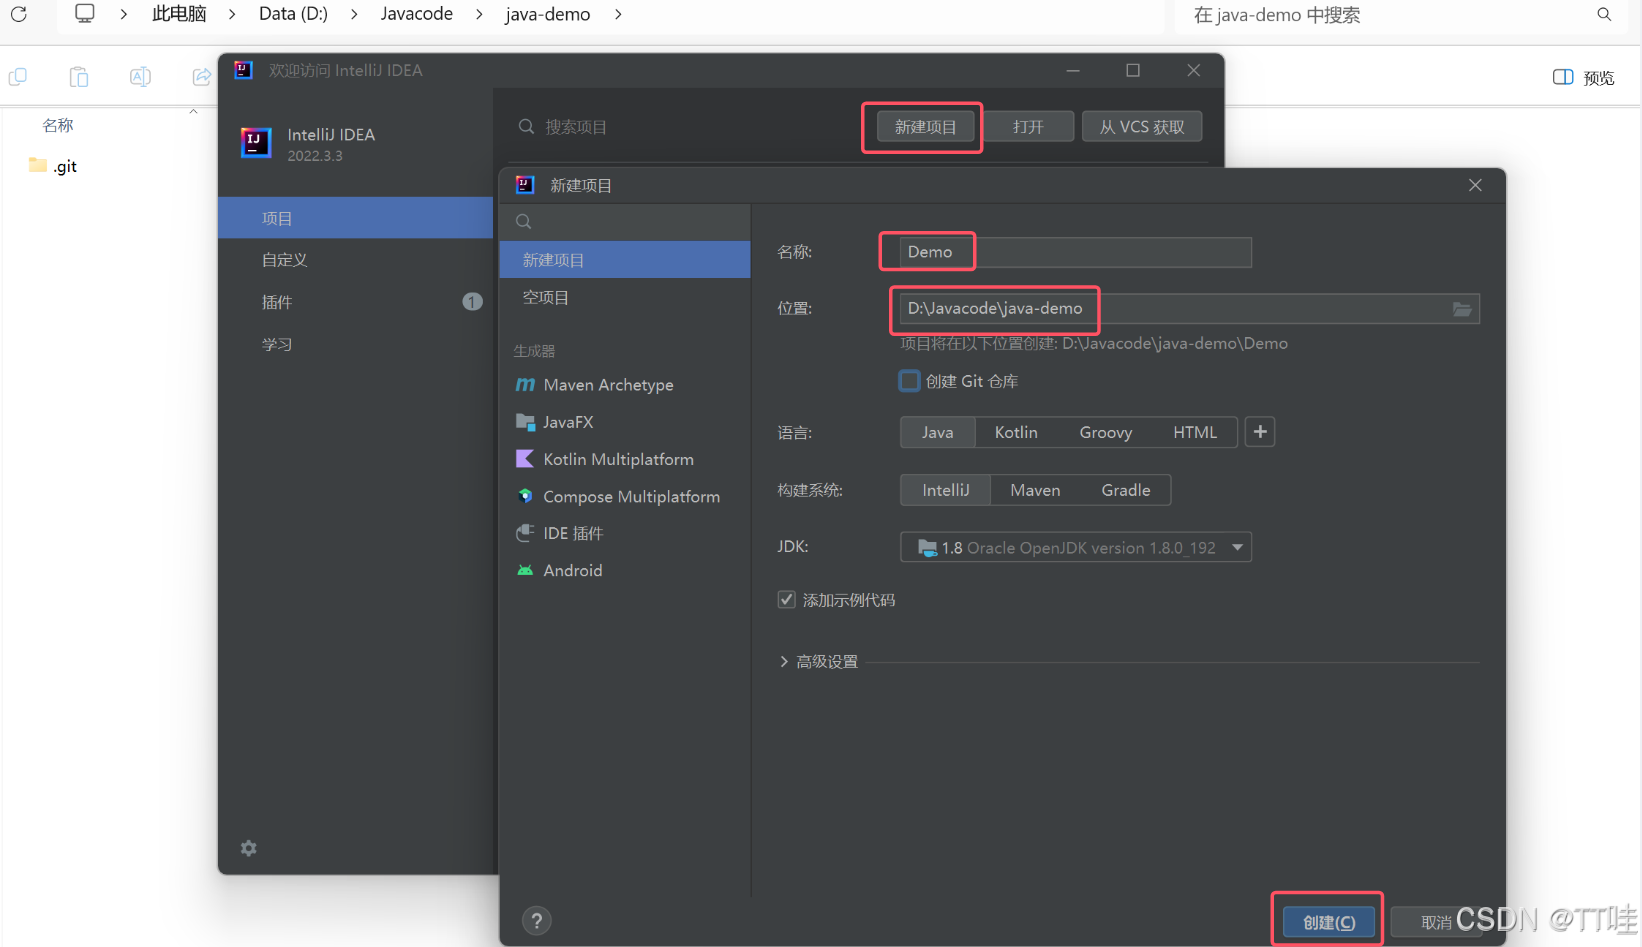Click Data (D:) in the Explorer breadcrumb
This screenshot has width=1642, height=947.
point(293,14)
